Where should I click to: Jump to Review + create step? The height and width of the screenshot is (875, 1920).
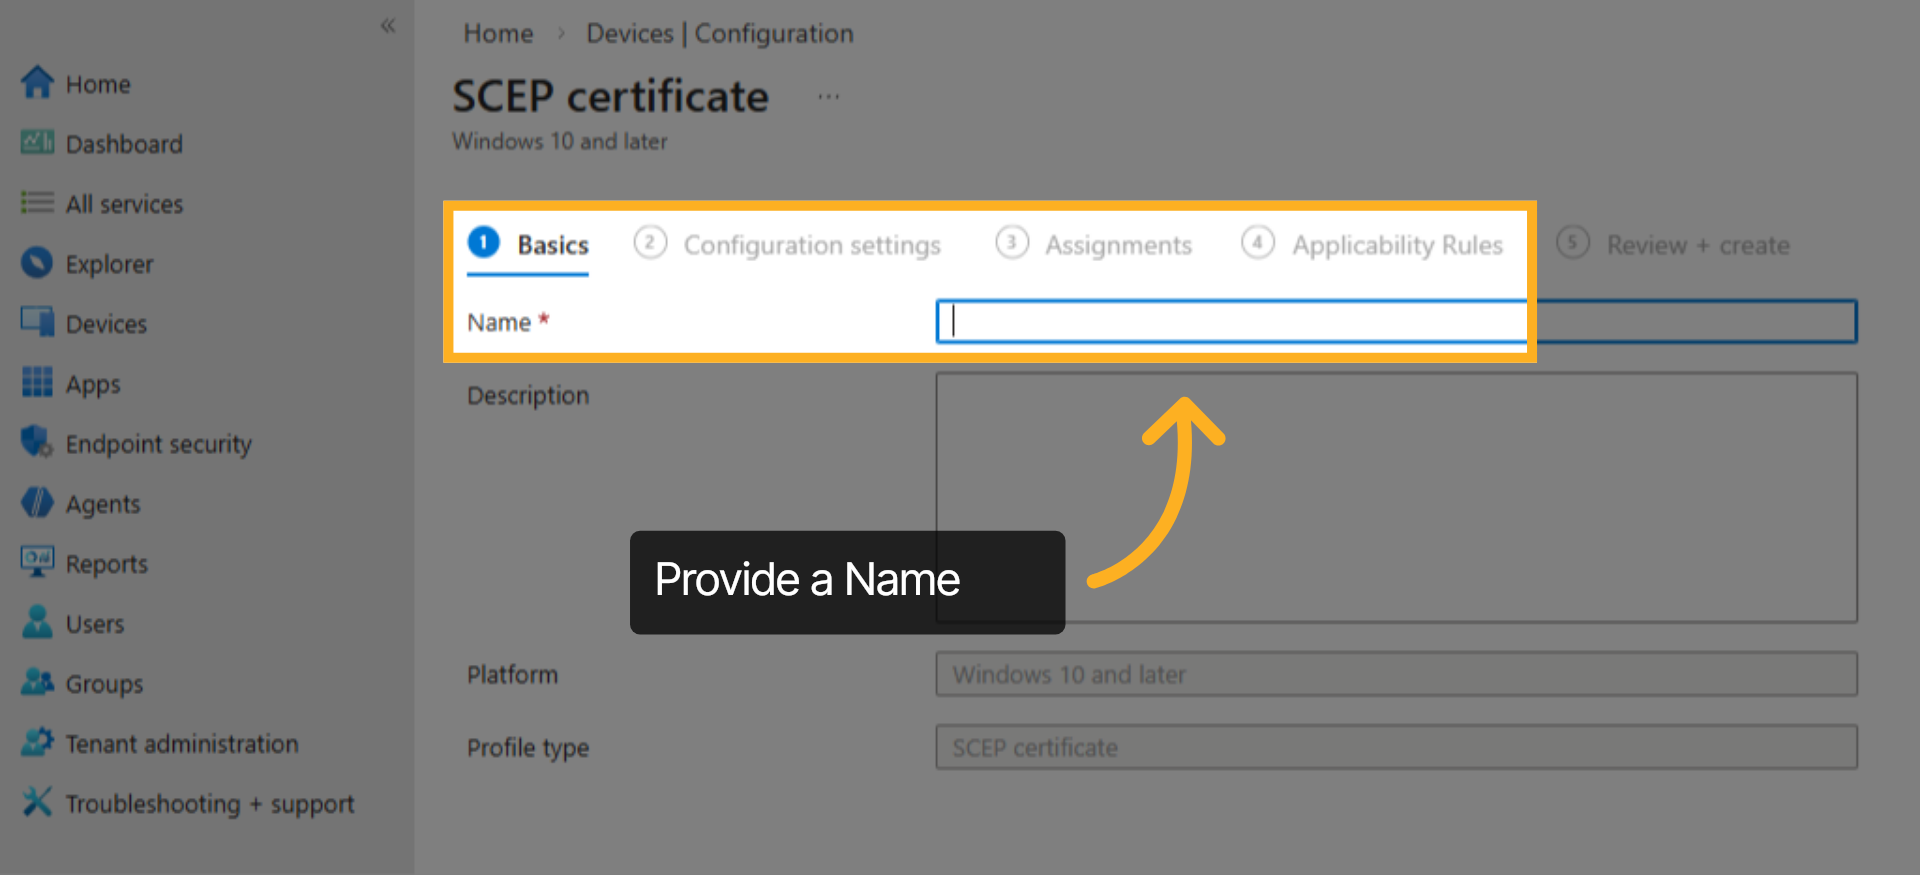click(x=1673, y=245)
